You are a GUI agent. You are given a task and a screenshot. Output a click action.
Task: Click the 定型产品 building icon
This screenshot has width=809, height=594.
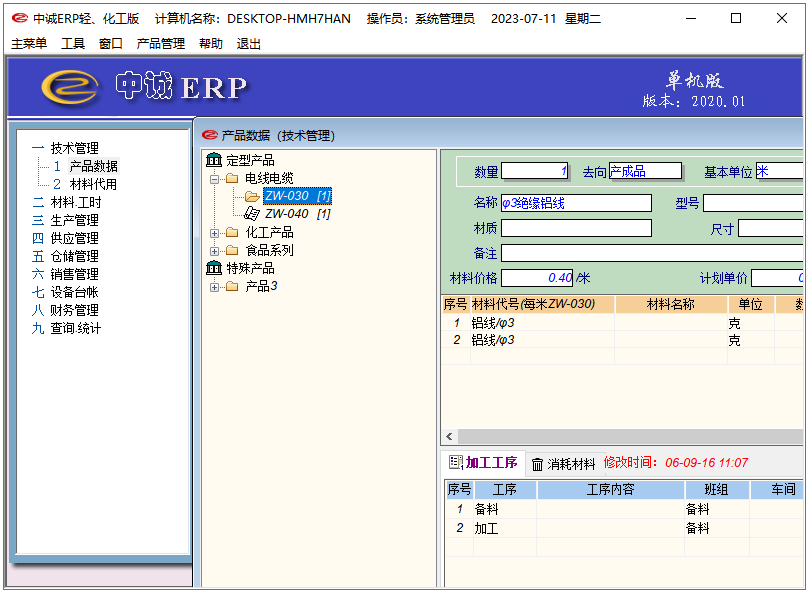tap(214, 160)
